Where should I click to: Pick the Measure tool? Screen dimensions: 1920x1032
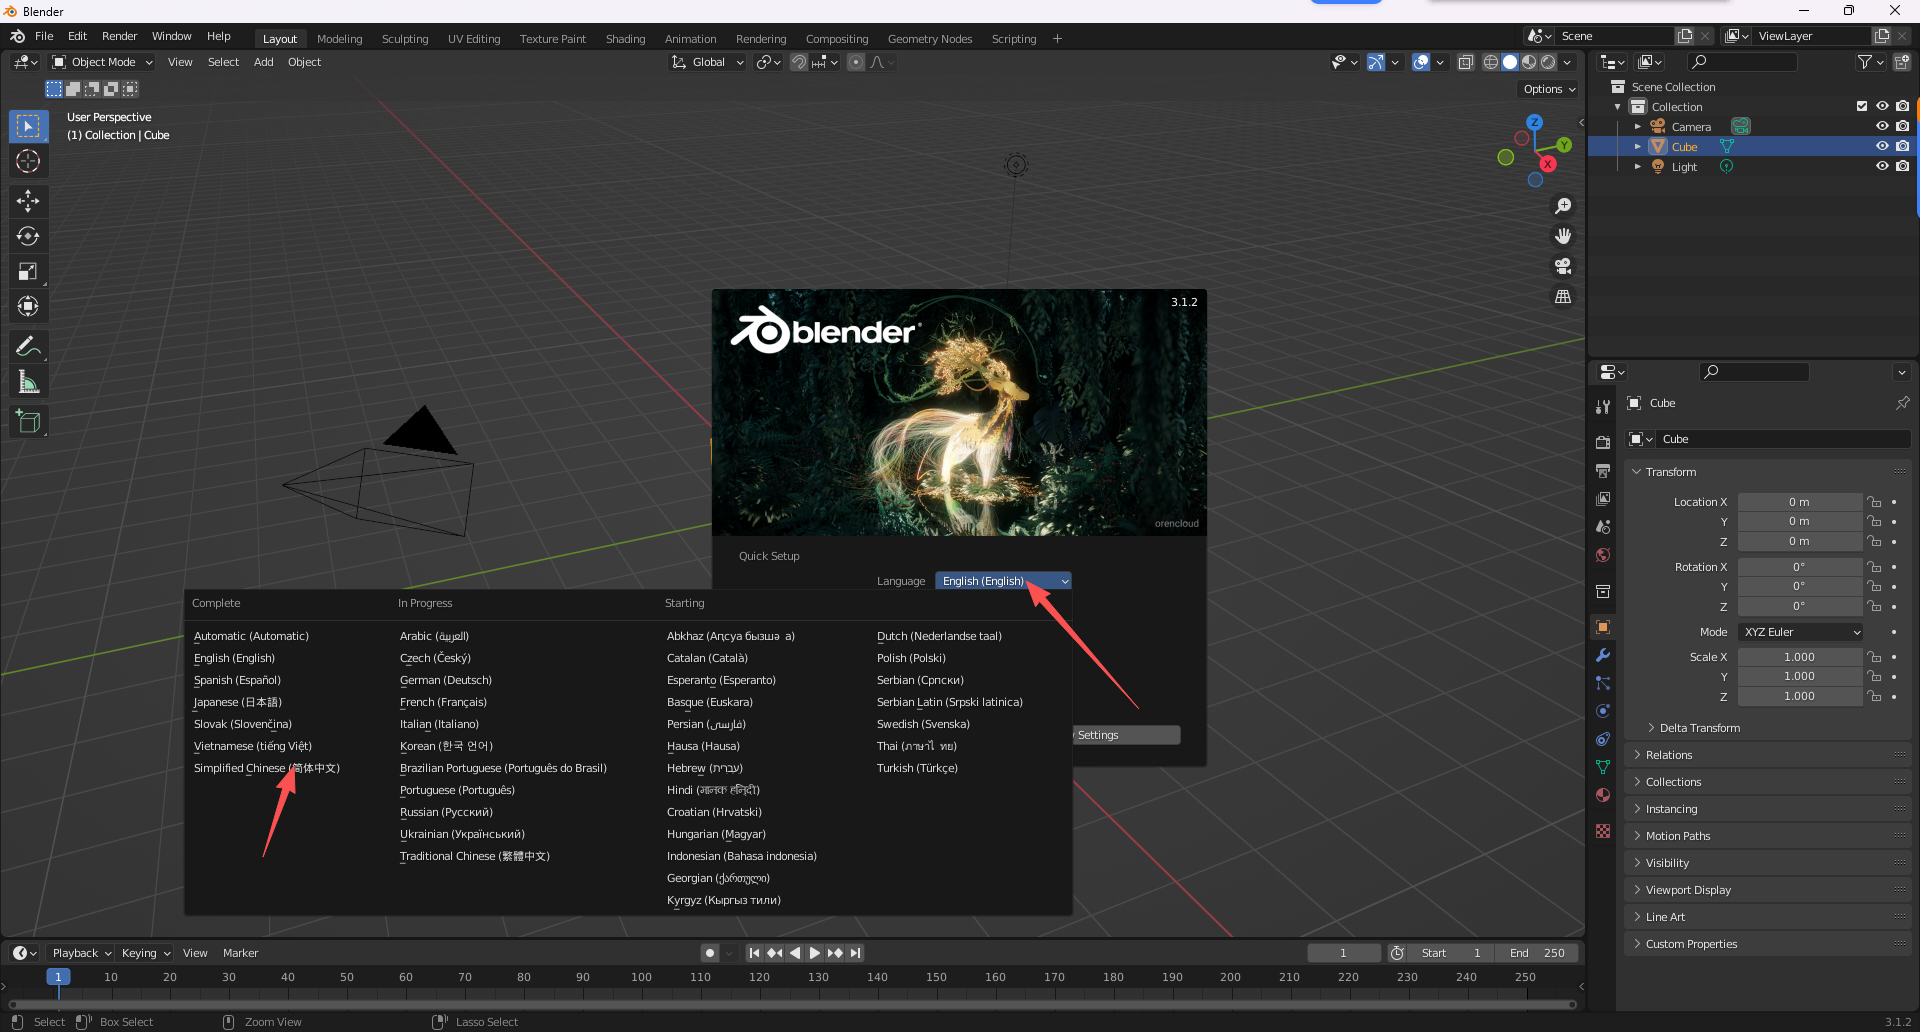[28, 381]
